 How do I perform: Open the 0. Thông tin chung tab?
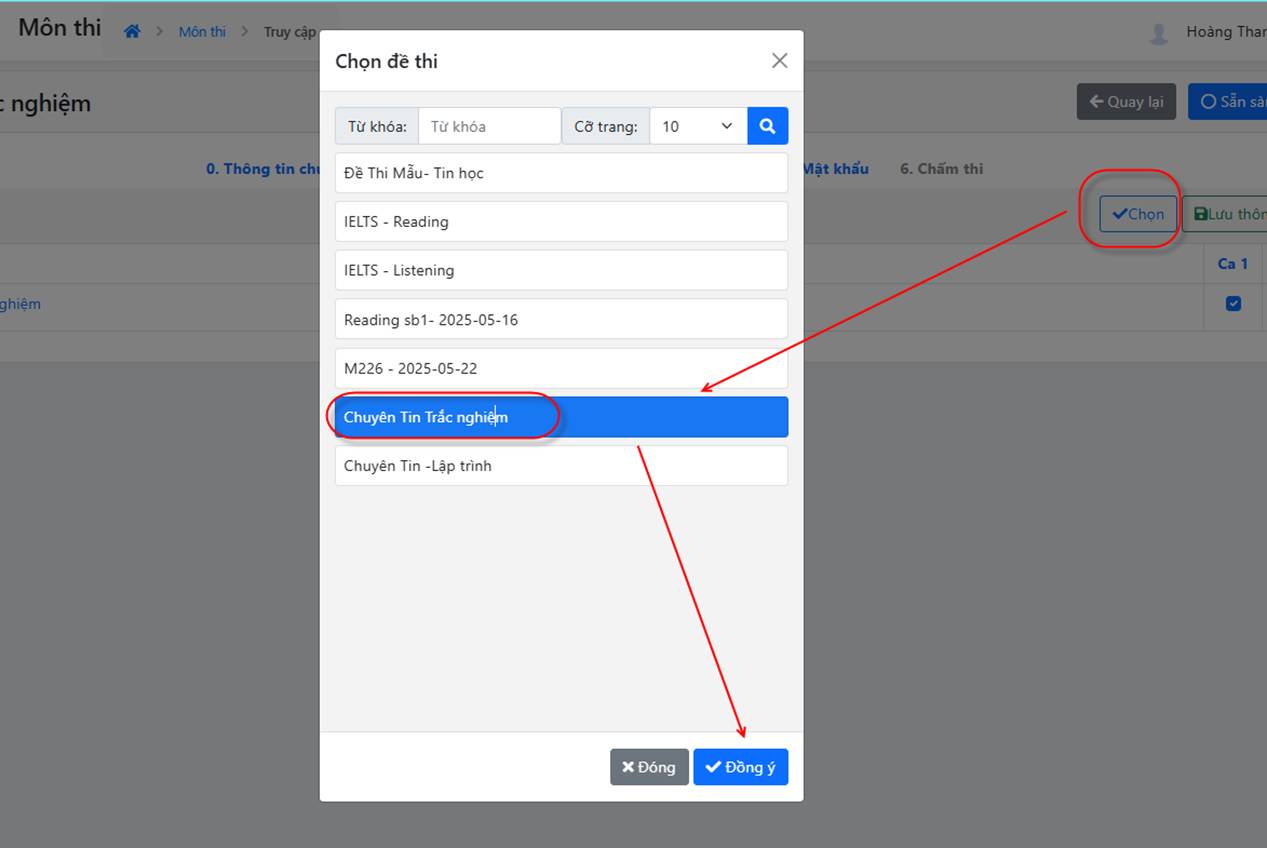(263, 169)
